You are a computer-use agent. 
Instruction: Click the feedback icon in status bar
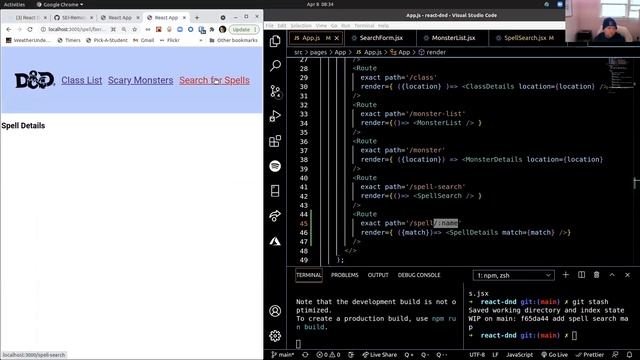[x=615, y=355]
